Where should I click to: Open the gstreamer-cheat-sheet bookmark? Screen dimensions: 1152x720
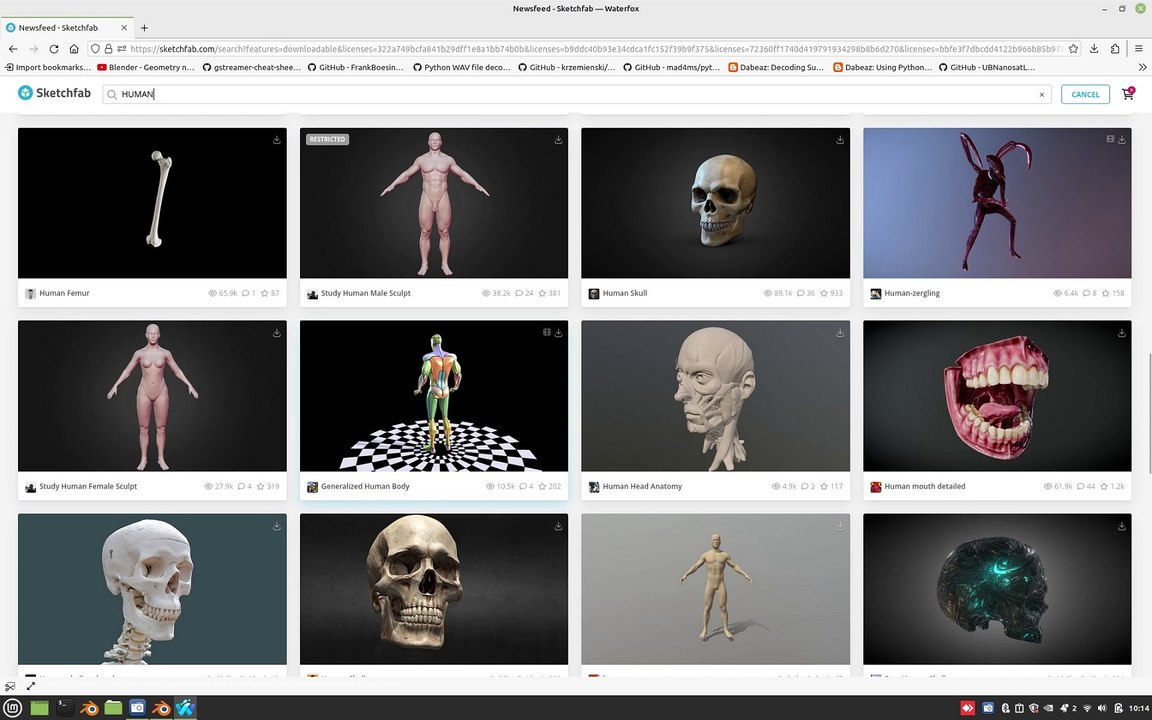(x=251, y=68)
